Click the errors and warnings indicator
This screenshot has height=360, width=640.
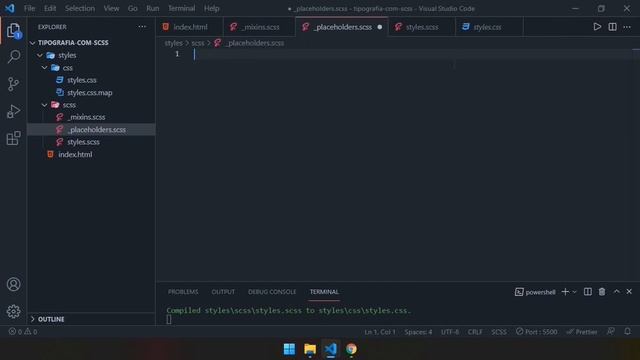click(23, 331)
